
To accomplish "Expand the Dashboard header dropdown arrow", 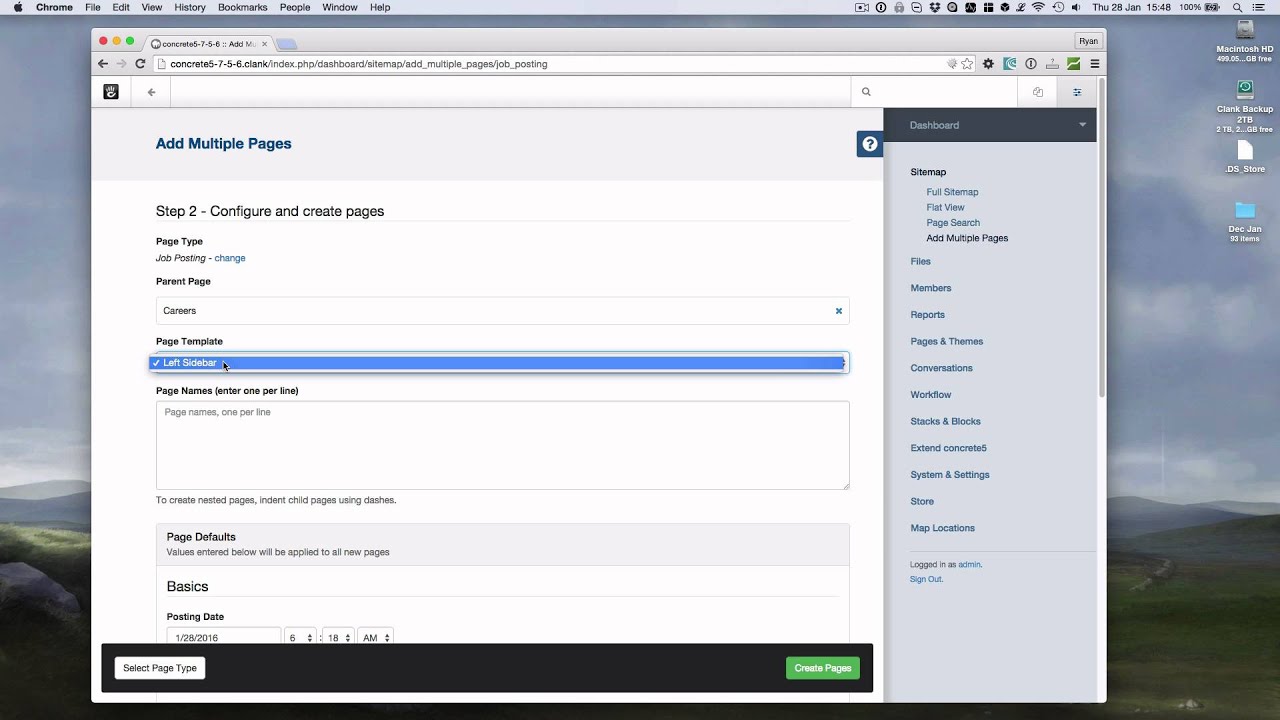I will tap(1082, 125).
